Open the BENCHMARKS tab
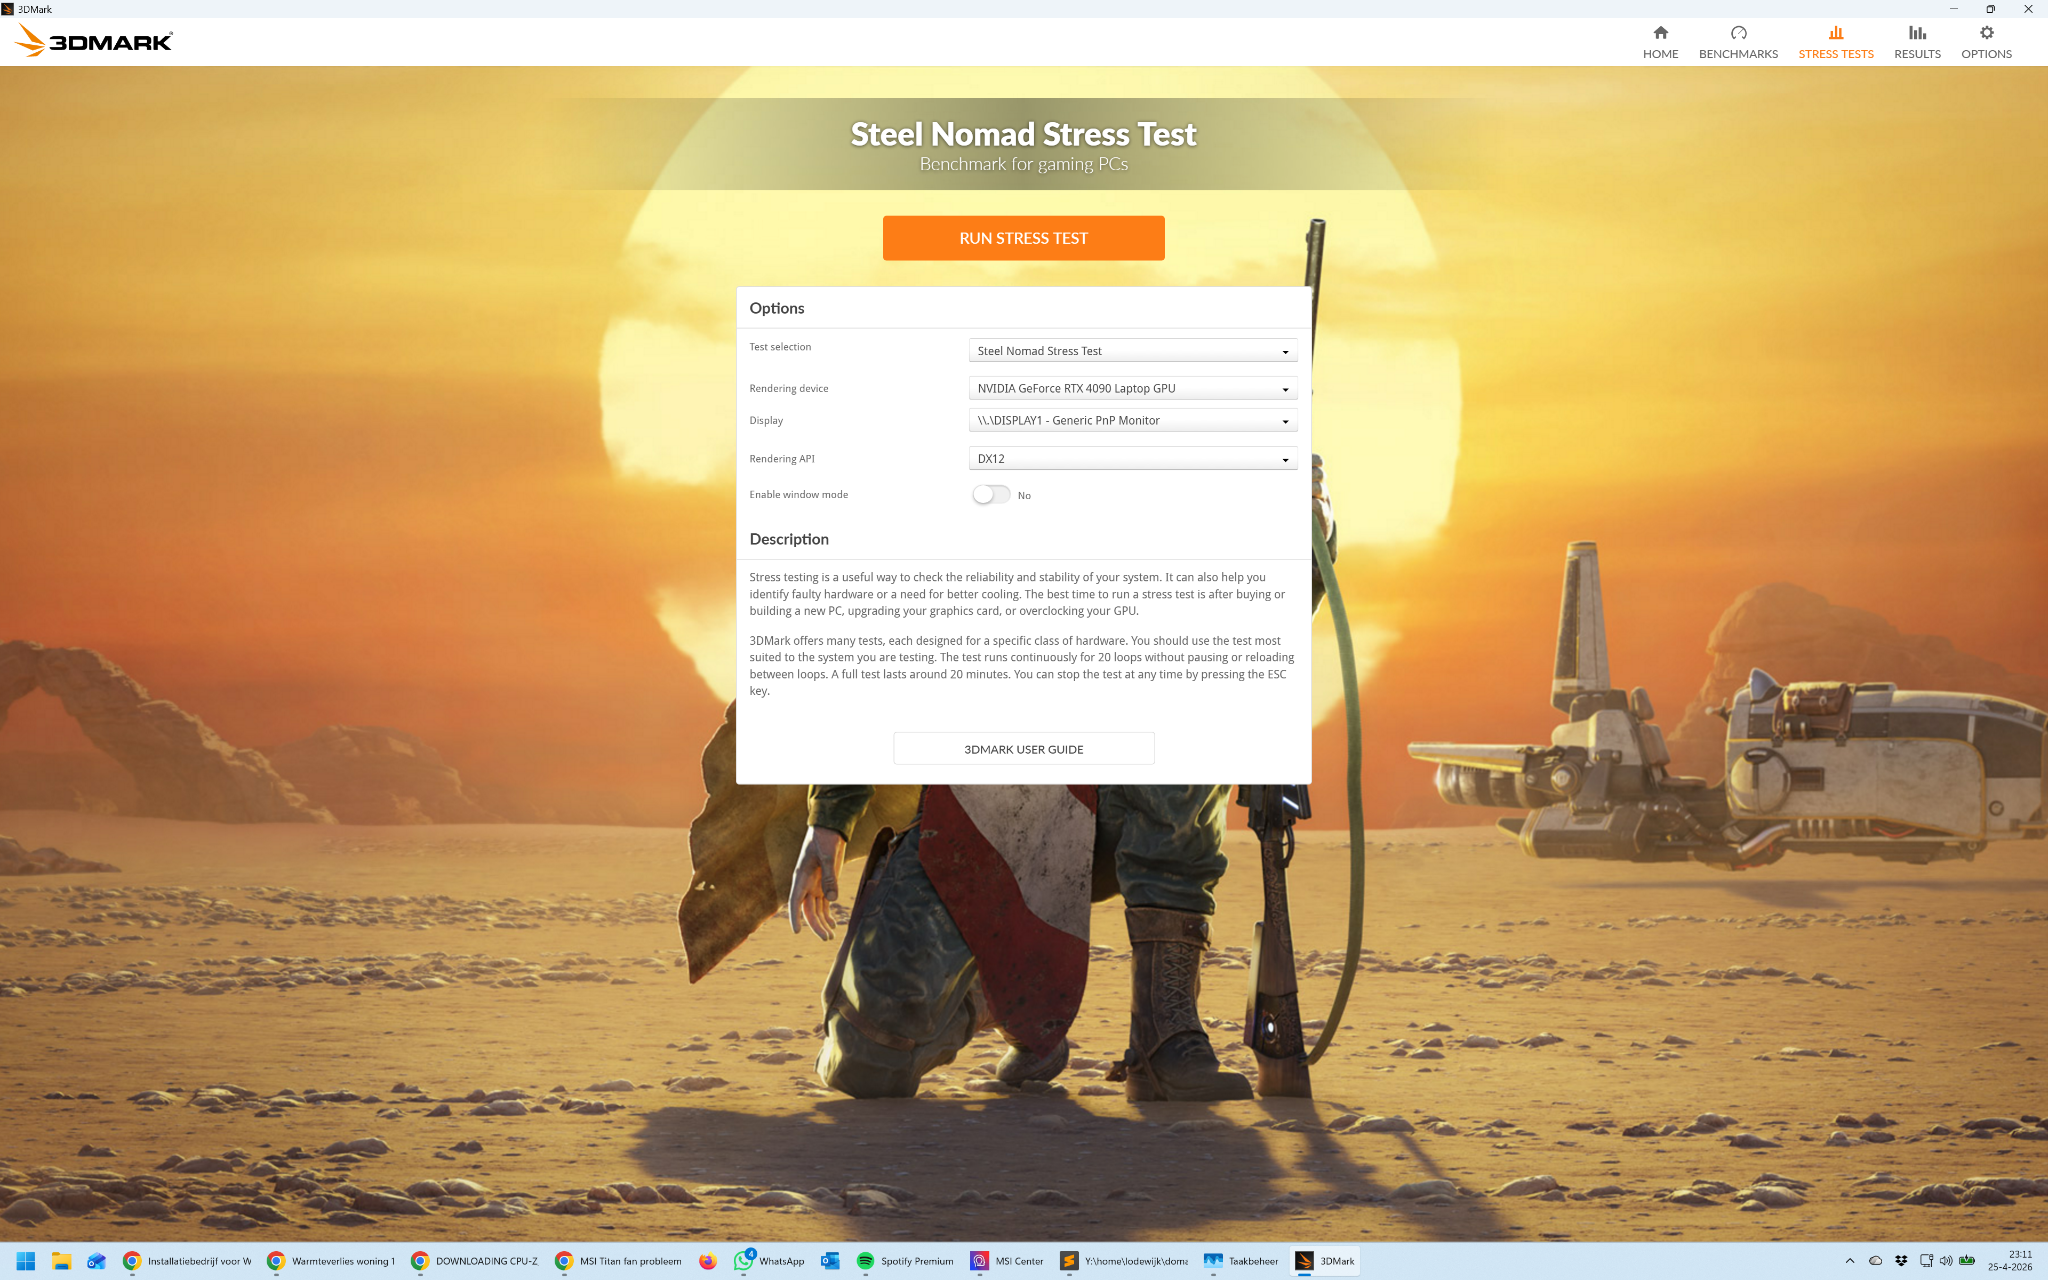The width and height of the screenshot is (2048, 1280). [1738, 42]
